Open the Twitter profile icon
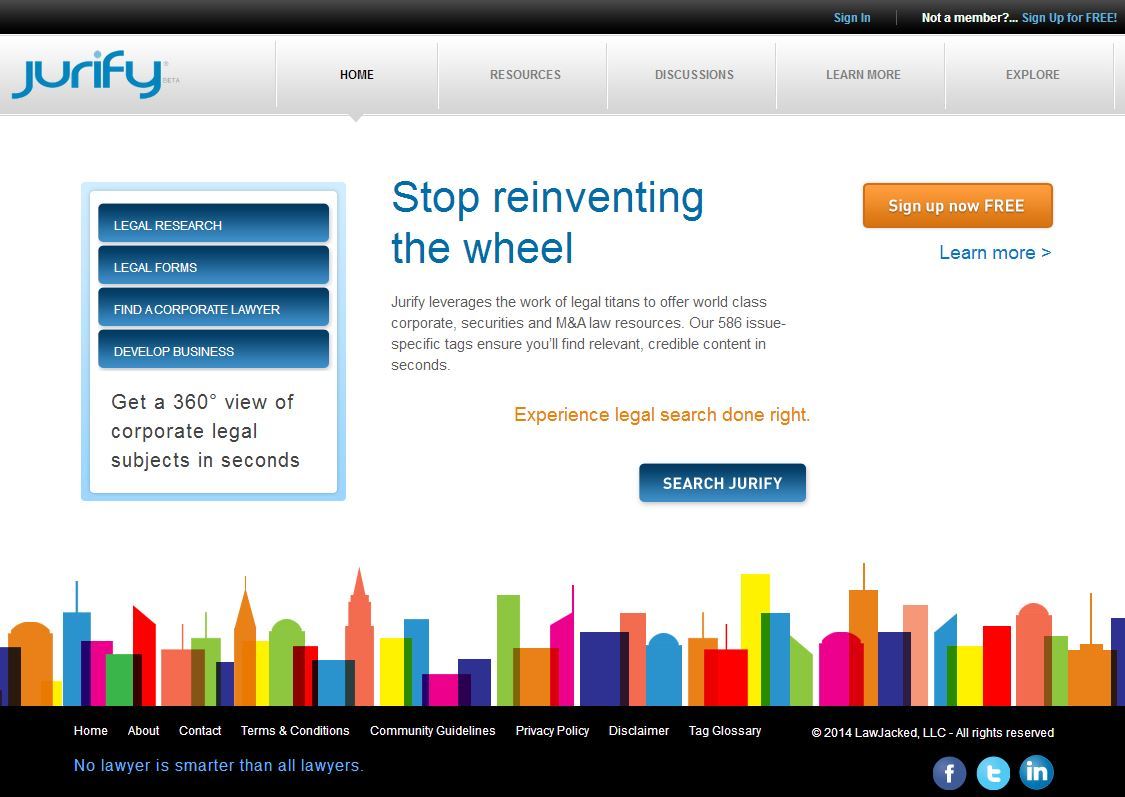This screenshot has height=797, width=1125. click(993, 773)
